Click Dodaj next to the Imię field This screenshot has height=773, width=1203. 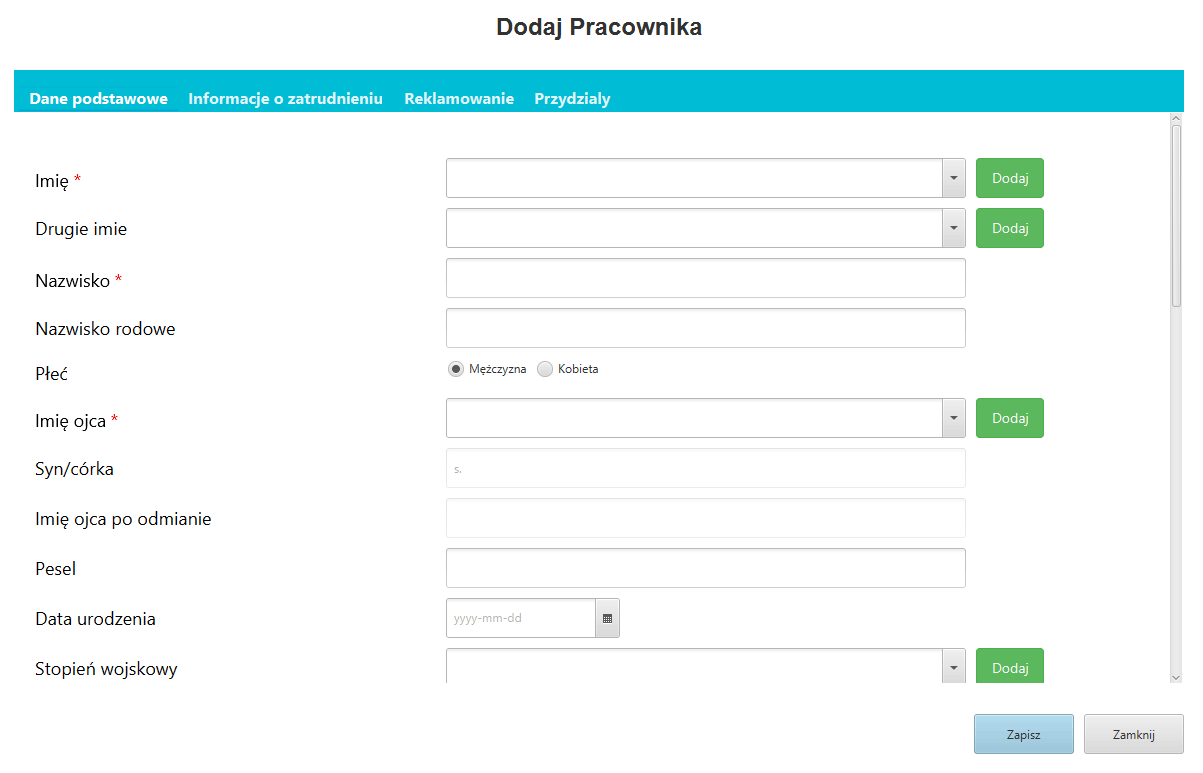[1010, 178]
